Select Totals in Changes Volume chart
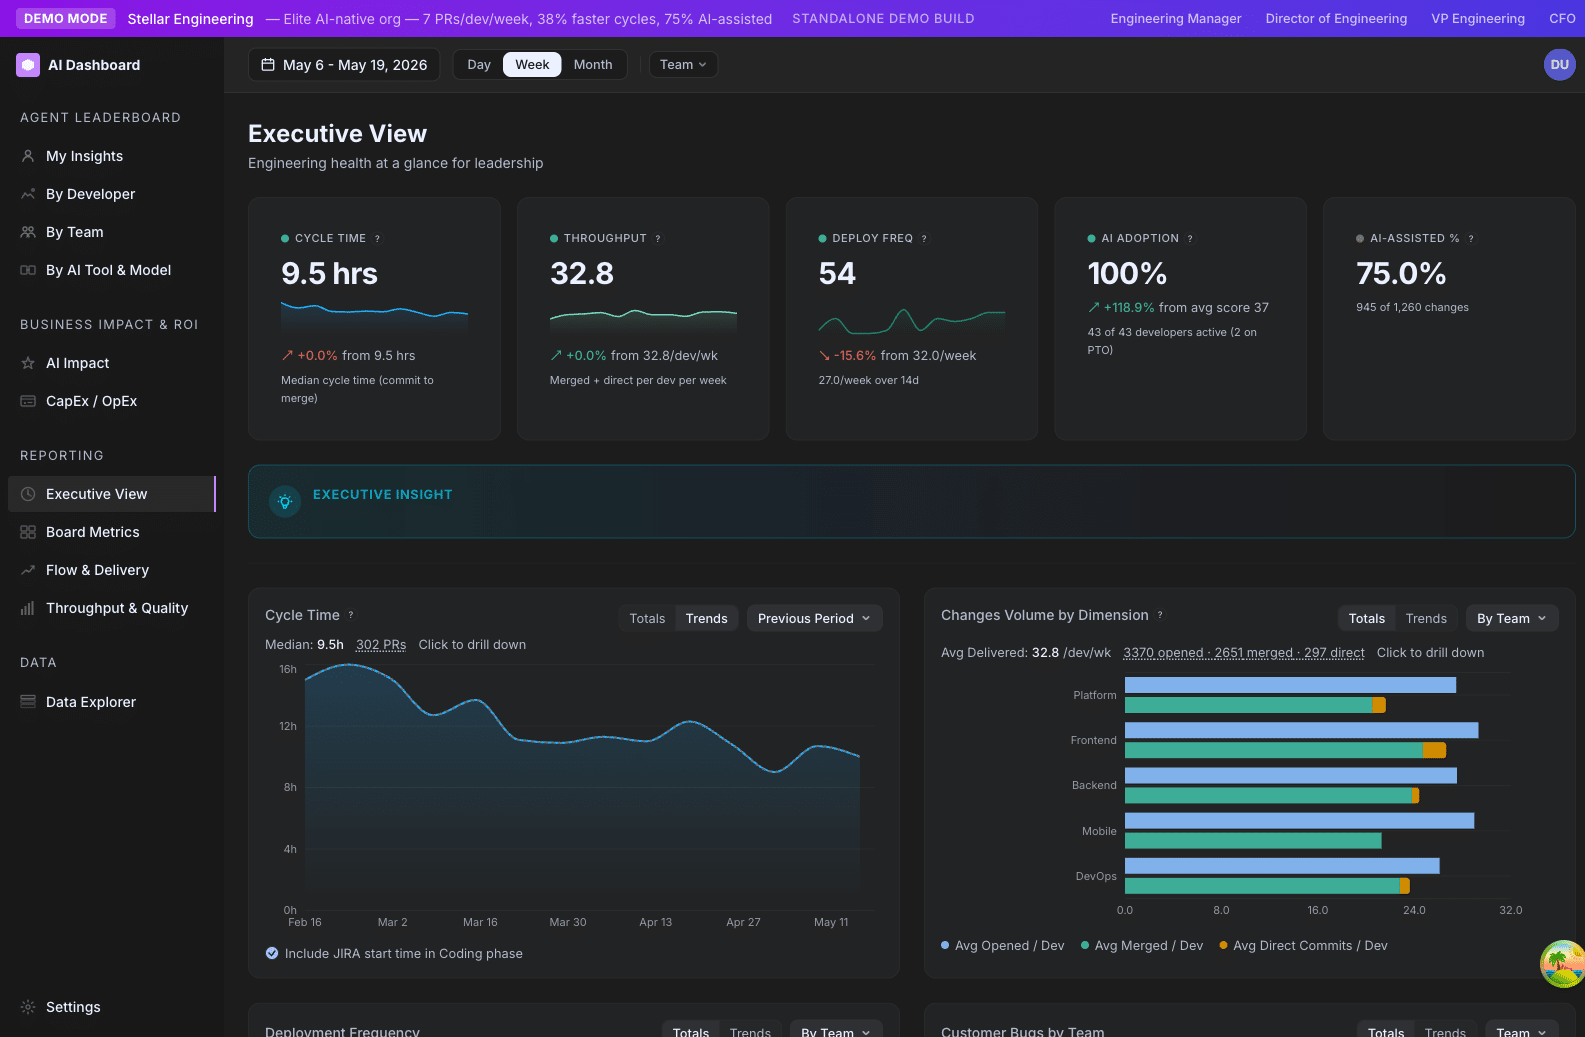Screen dimensions: 1585x1037 (1367, 619)
